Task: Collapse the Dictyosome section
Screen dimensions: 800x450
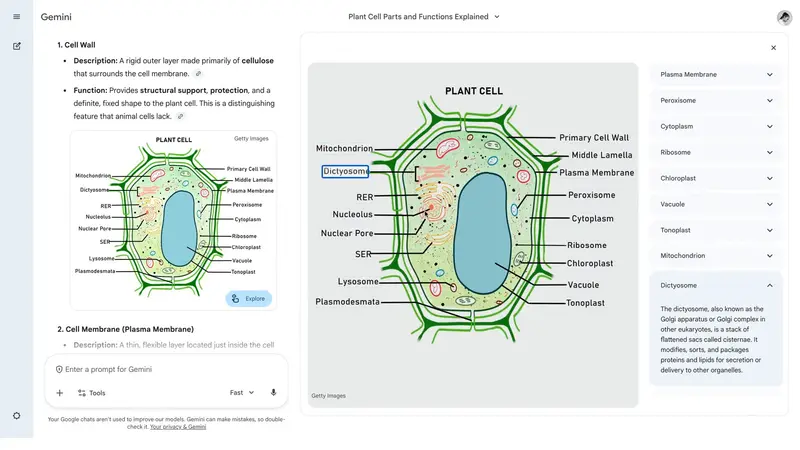Action: [x=769, y=285]
